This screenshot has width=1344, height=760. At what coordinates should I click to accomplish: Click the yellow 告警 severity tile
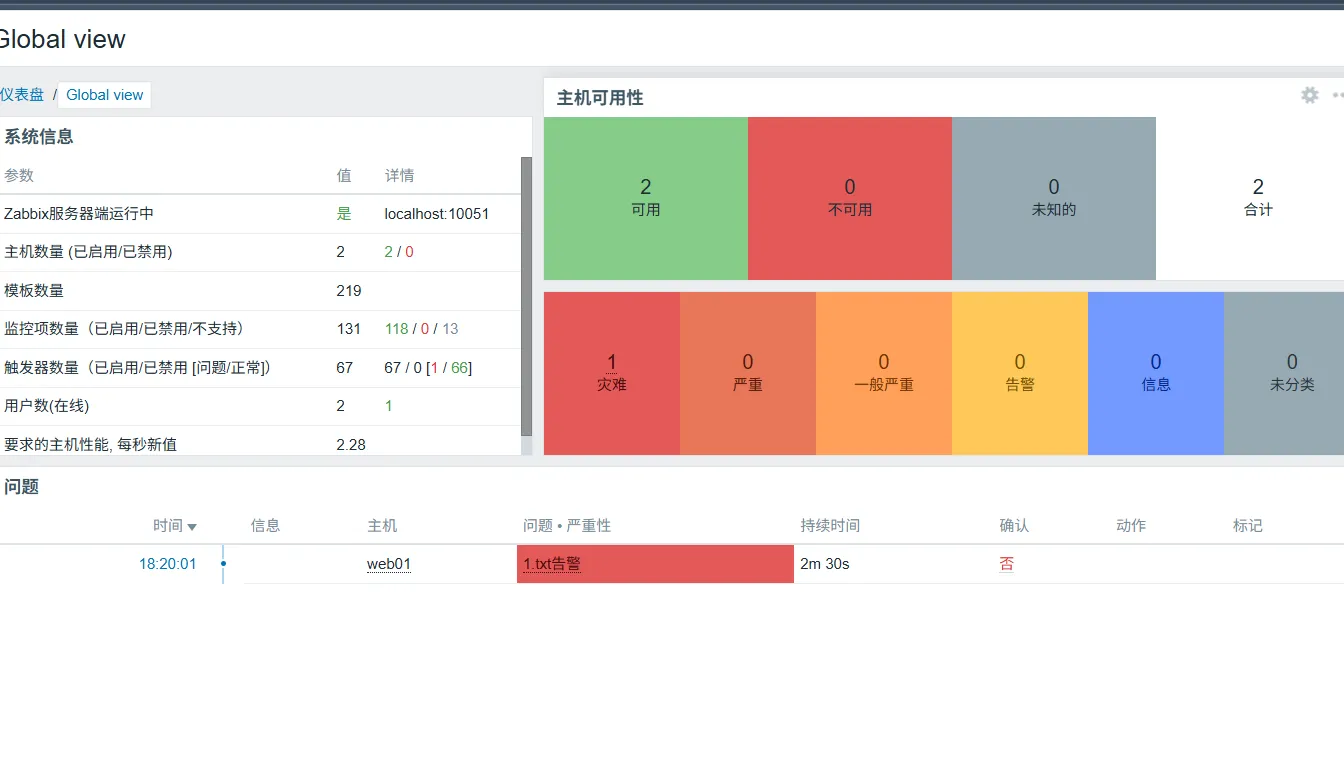coord(1019,373)
